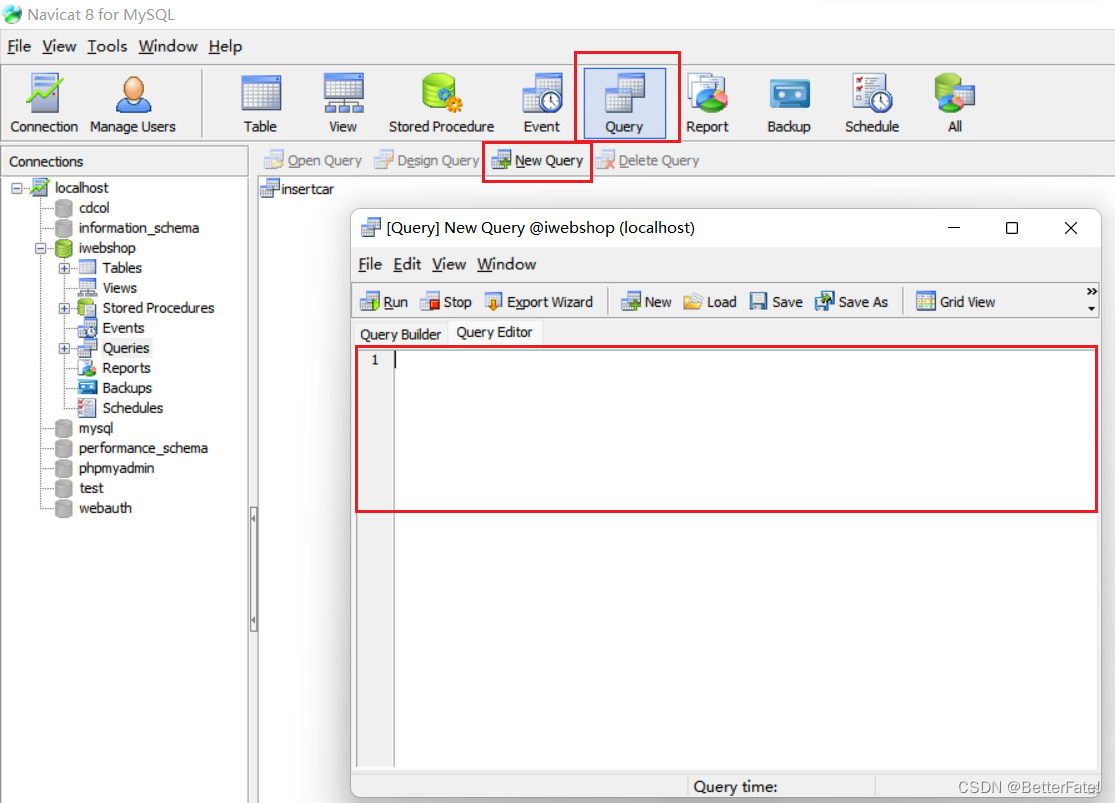
Task: Expand query toolbar overflow chevron
Action: tap(1092, 292)
